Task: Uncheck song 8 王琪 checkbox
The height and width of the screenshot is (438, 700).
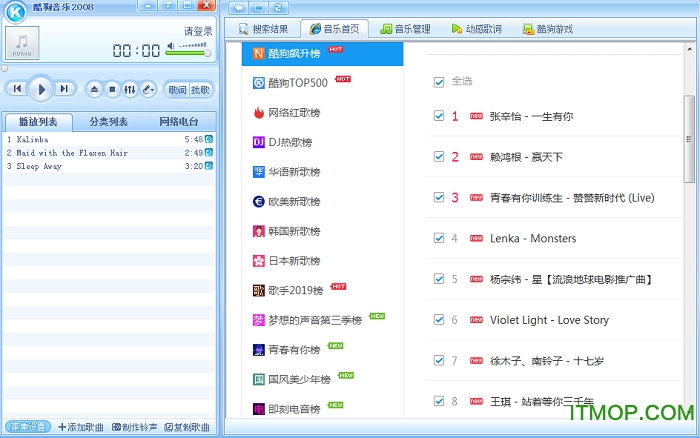Action: click(439, 401)
